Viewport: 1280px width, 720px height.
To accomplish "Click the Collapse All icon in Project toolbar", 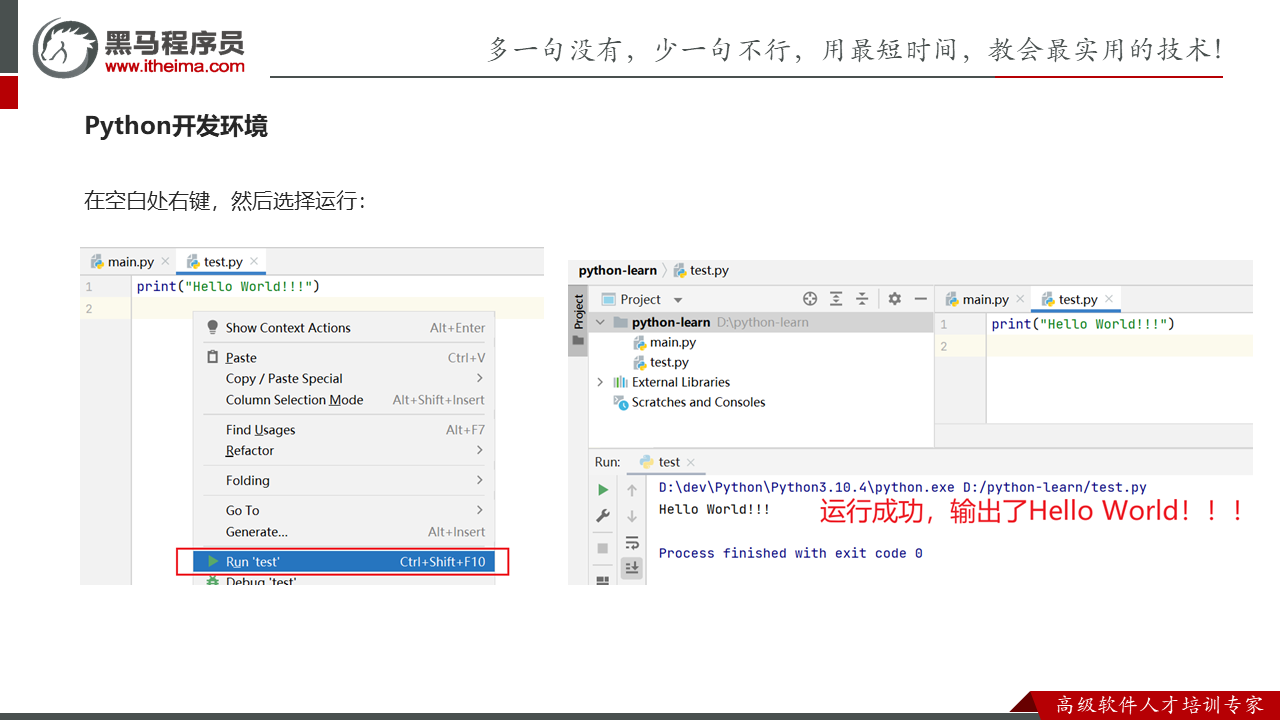I will [862, 299].
